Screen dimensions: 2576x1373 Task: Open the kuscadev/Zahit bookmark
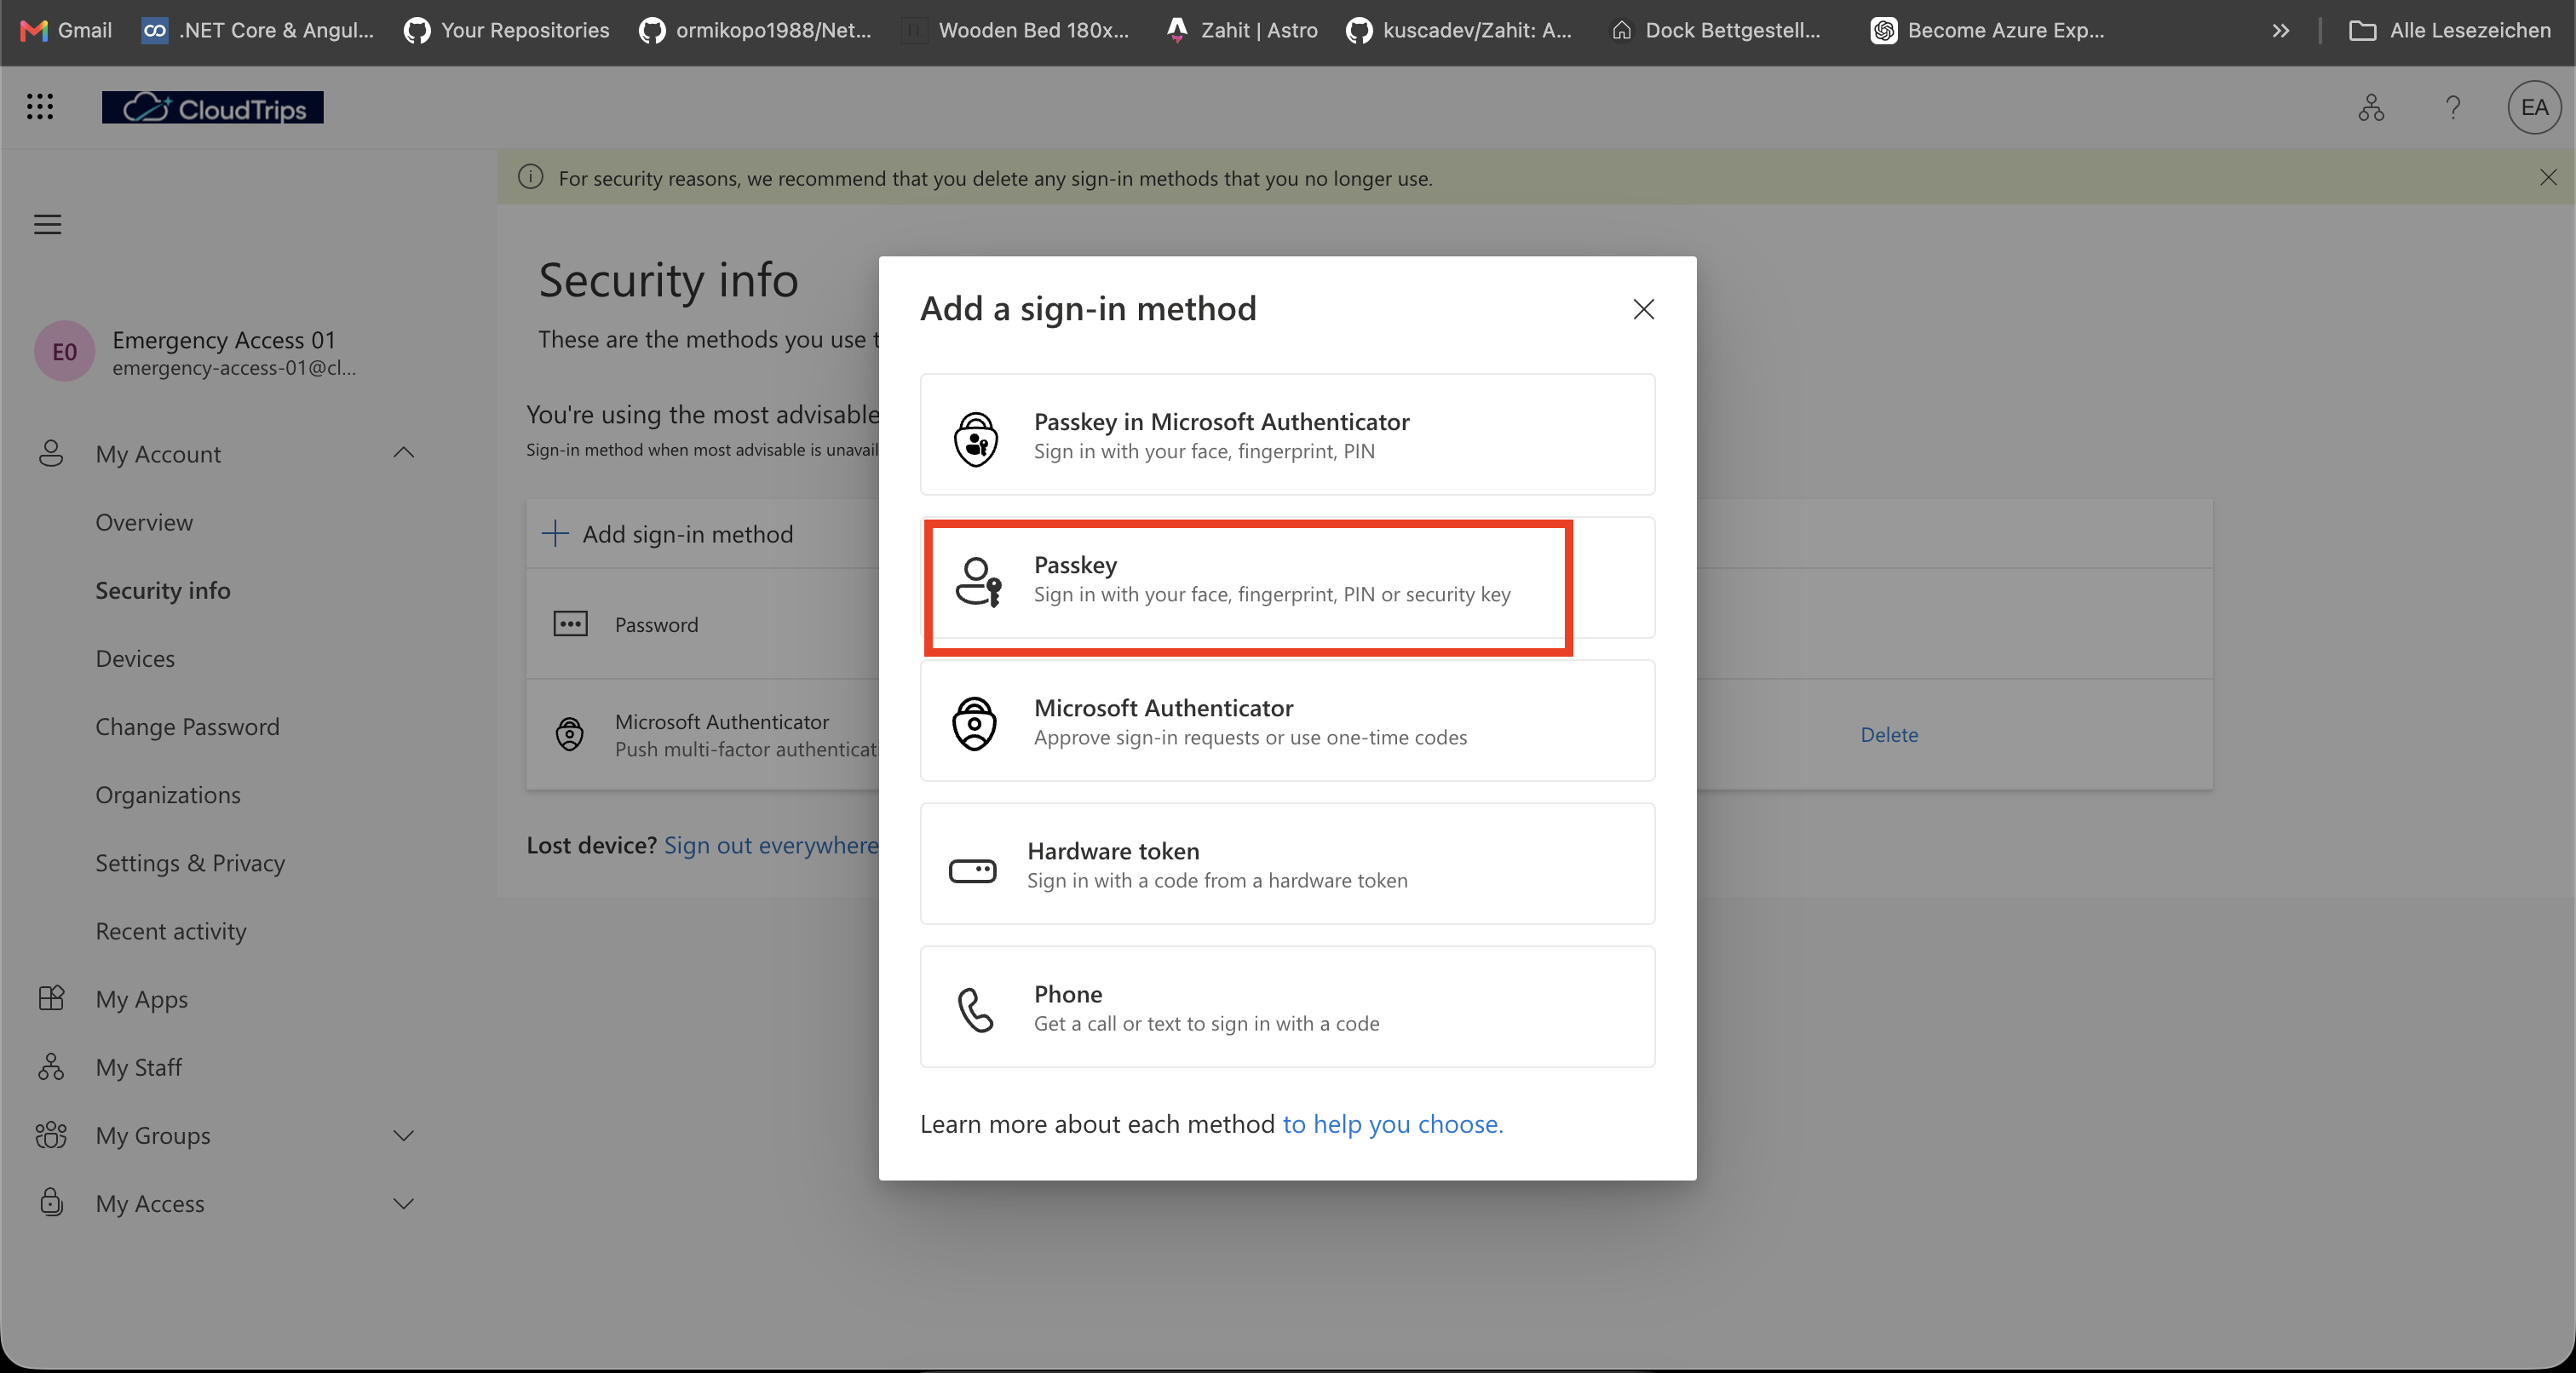pos(1459,30)
